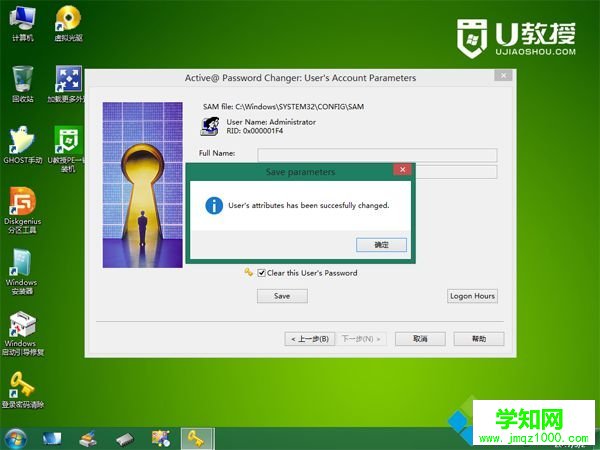Image resolution: width=600 pixels, height=450 pixels.
Task: Click the Save button
Action: (282, 296)
